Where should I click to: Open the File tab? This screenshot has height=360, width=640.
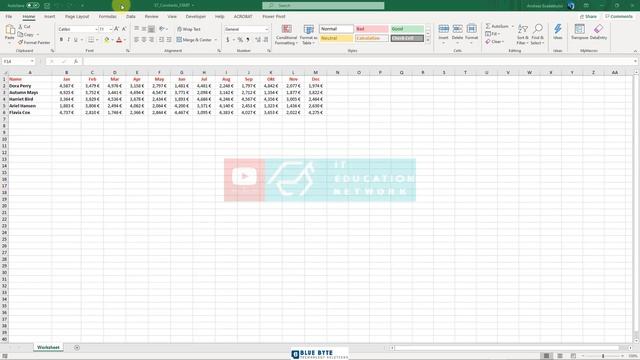coord(9,16)
